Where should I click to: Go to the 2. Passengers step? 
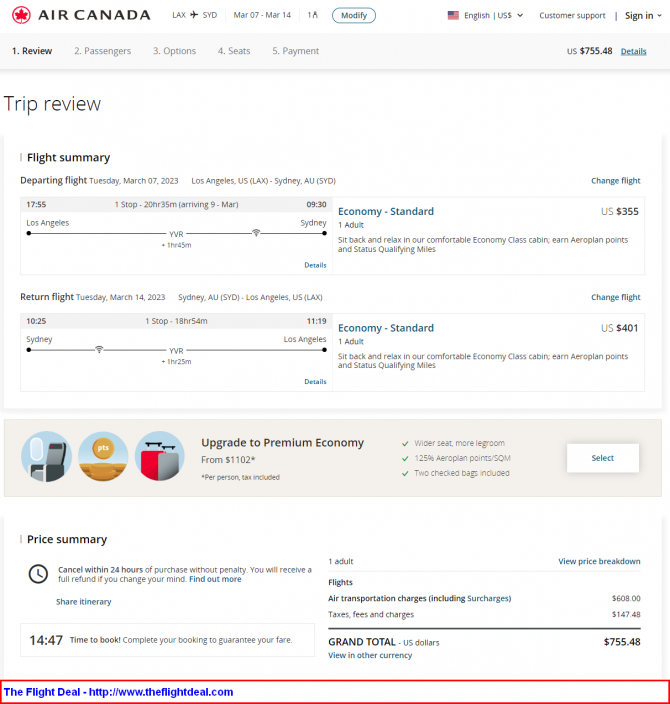102,51
